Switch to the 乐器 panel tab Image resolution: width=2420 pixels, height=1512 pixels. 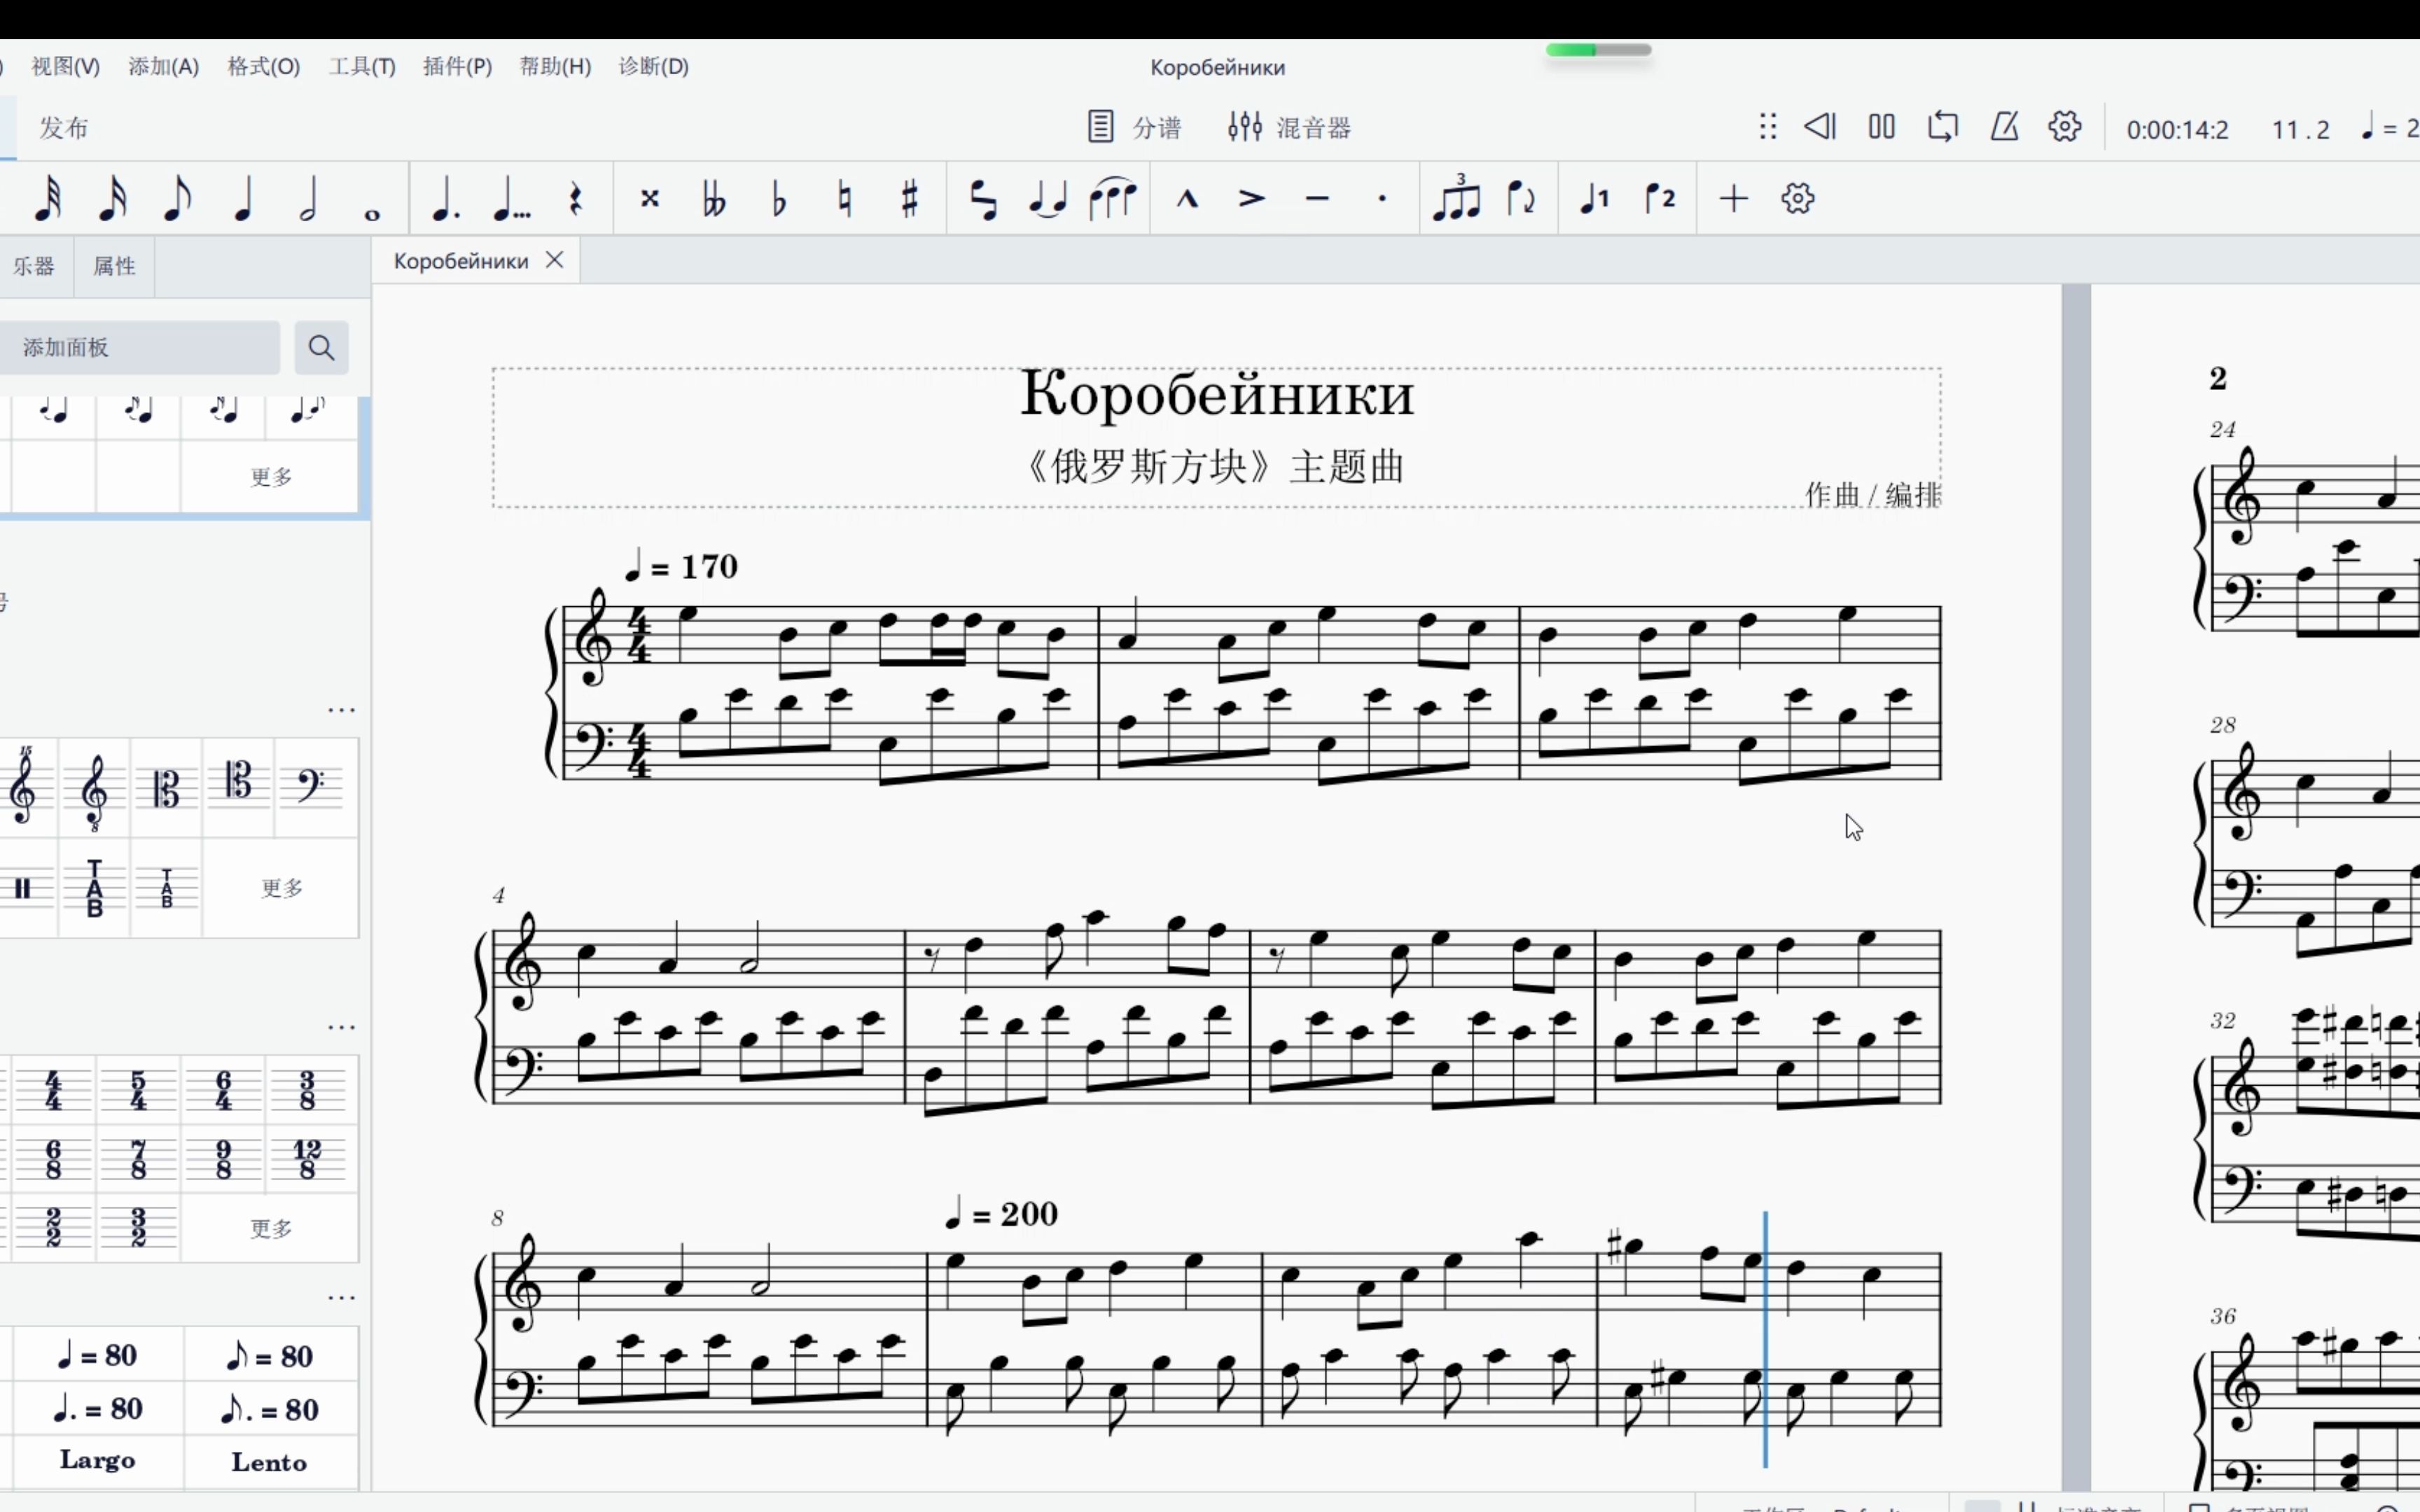tap(34, 266)
